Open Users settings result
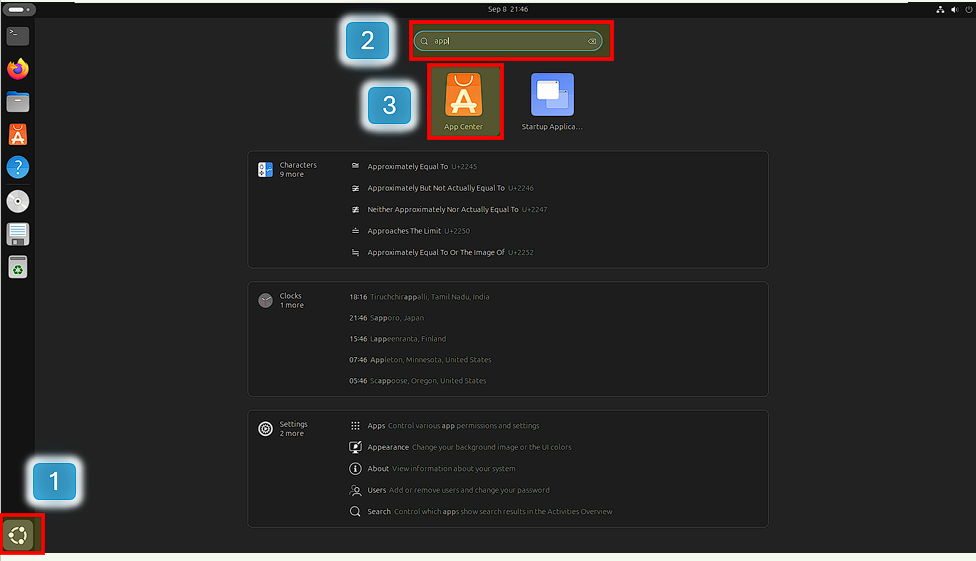The image size is (976, 561). point(458,490)
